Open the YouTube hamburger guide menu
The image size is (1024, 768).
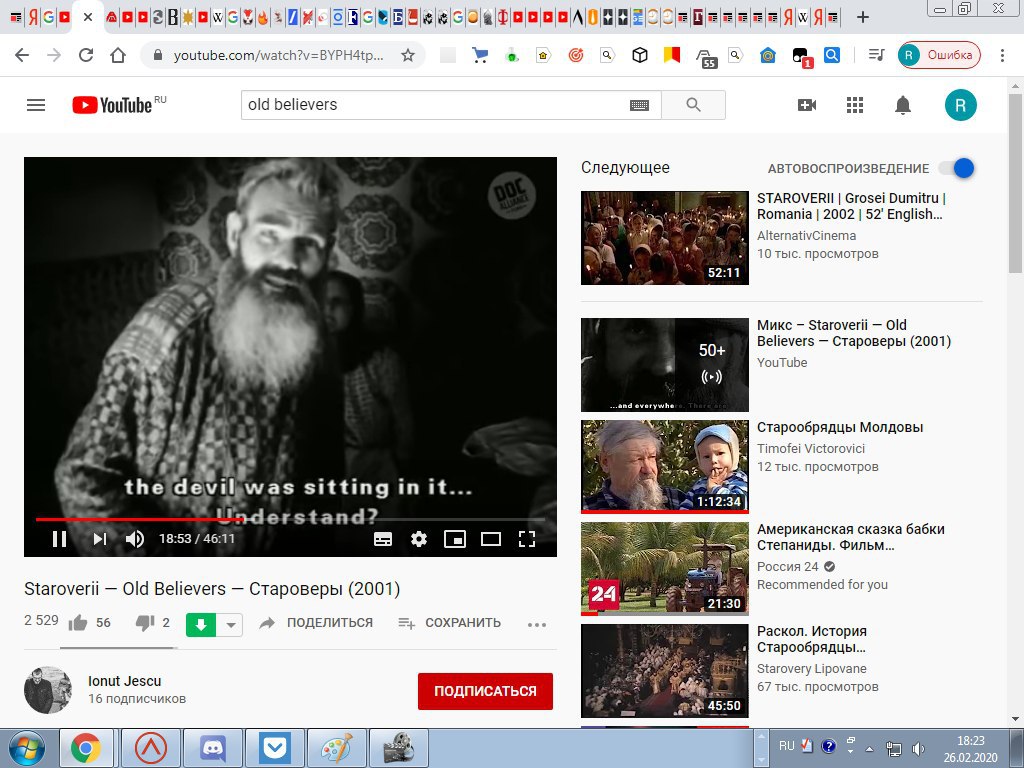point(36,105)
